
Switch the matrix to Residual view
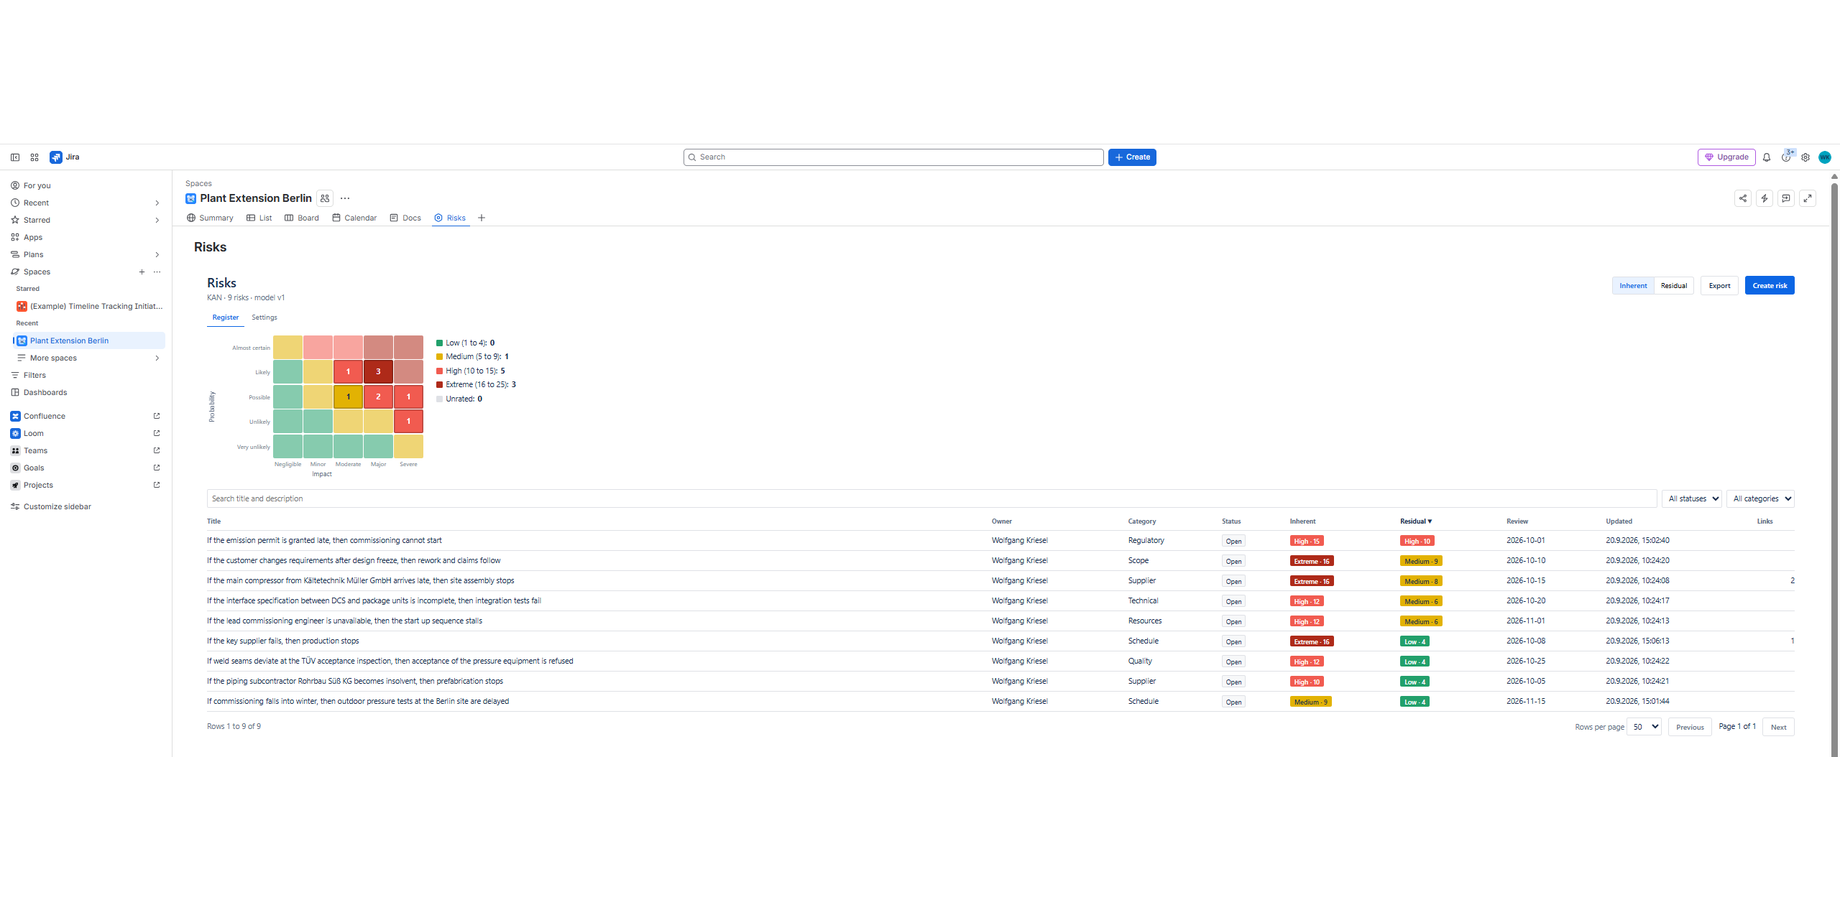point(1674,285)
